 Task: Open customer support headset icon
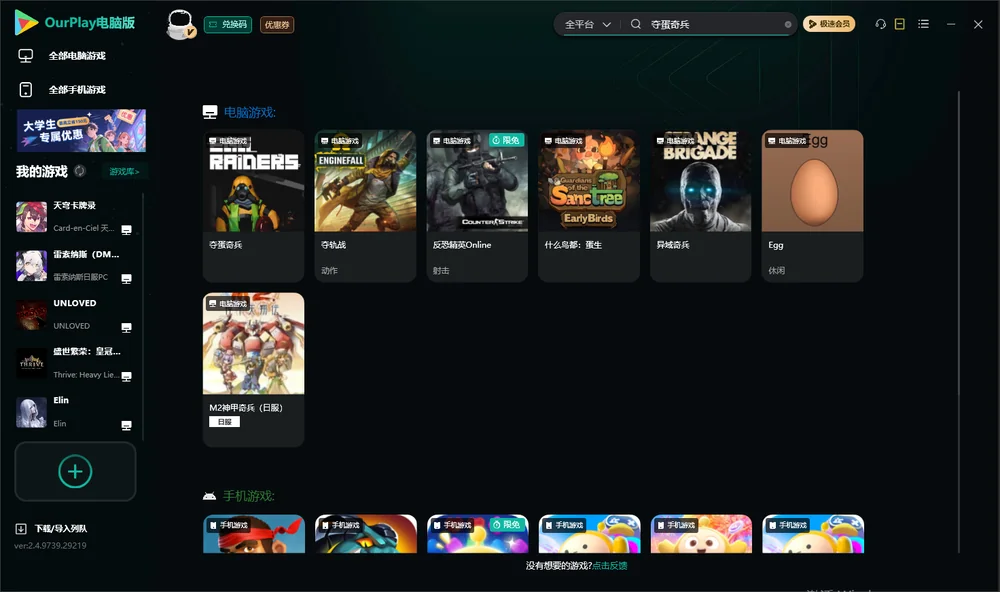tap(880, 24)
